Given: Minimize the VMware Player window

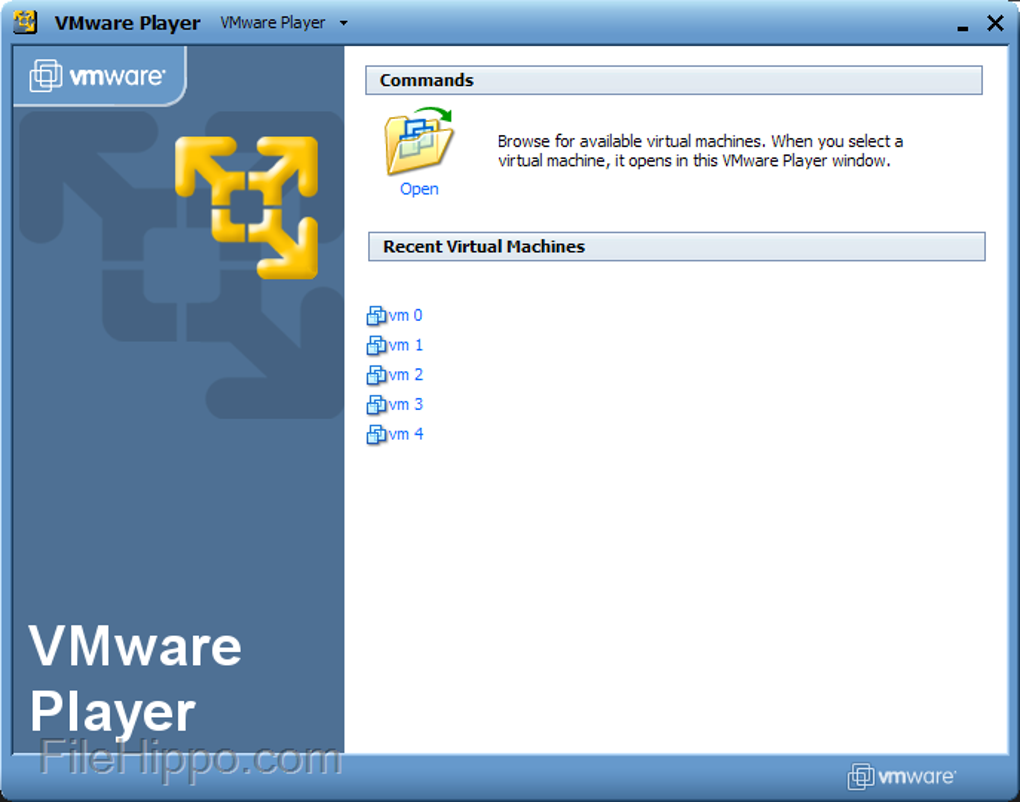Looking at the screenshot, I should (962, 25).
